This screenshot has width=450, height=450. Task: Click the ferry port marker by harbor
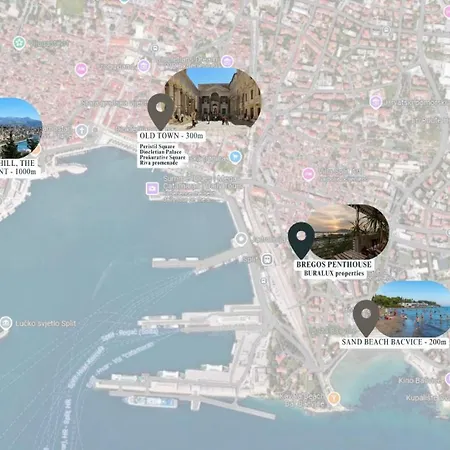pos(241,239)
